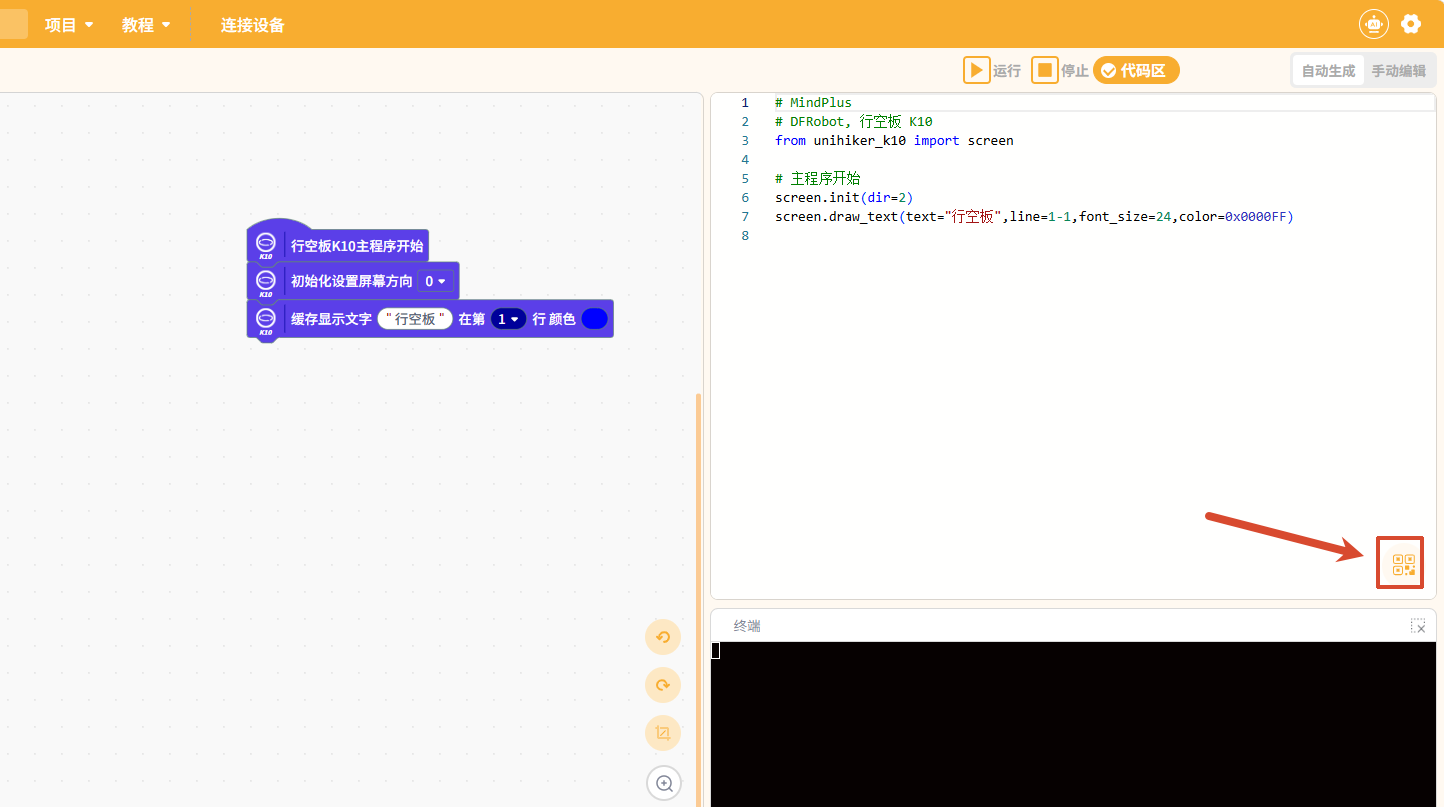Click the undo icon in workspace
This screenshot has height=807, width=1444.
(663, 637)
